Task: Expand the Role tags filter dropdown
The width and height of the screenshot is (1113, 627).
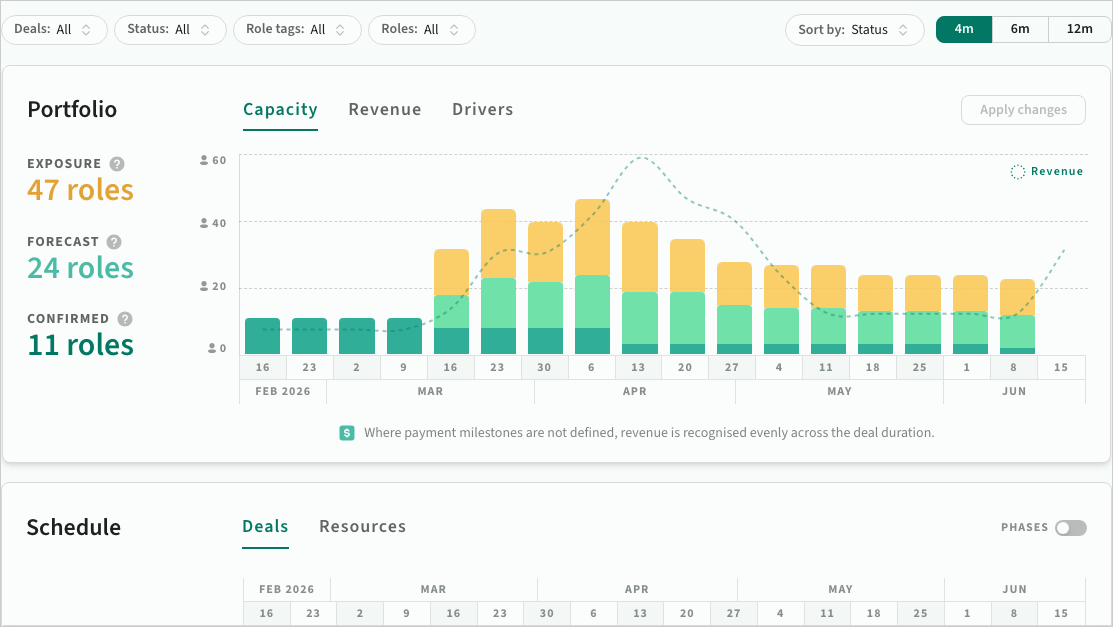Action: click(x=297, y=30)
